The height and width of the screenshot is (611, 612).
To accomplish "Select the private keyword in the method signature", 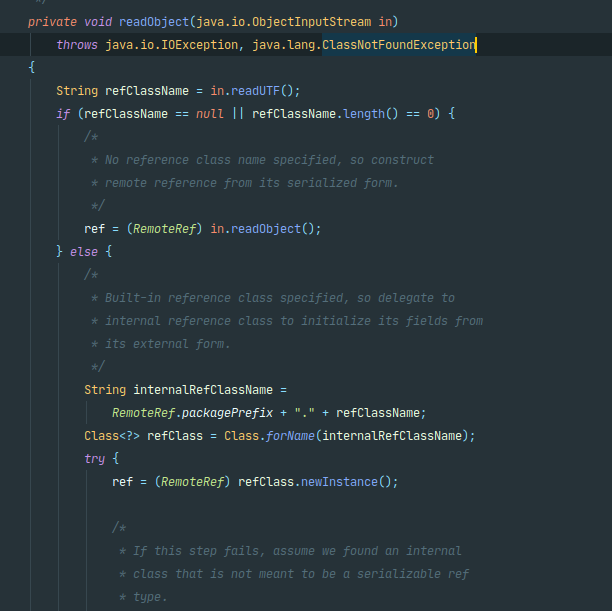I will click(x=51, y=21).
